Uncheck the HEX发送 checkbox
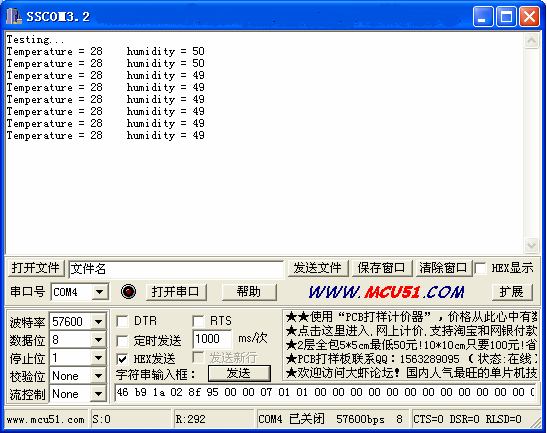The width and height of the screenshot is (547, 433). (122, 359)
